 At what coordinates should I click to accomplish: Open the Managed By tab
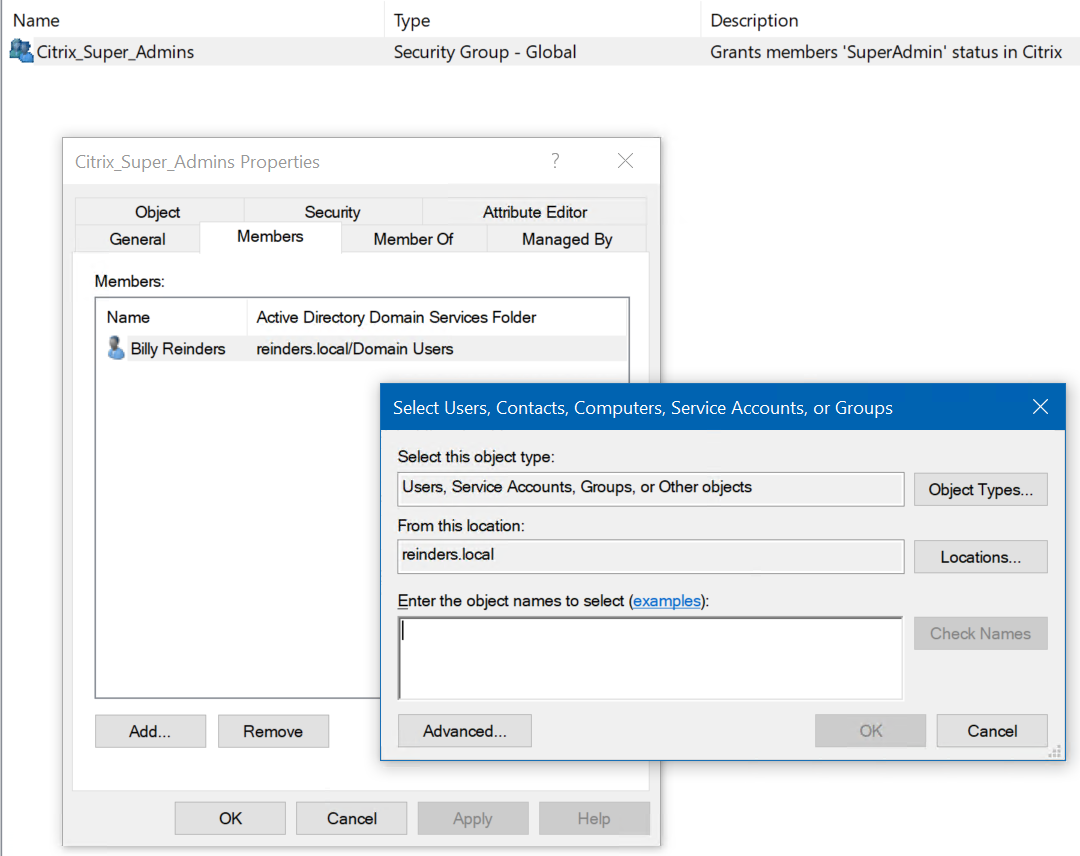(x=567, y=239)
